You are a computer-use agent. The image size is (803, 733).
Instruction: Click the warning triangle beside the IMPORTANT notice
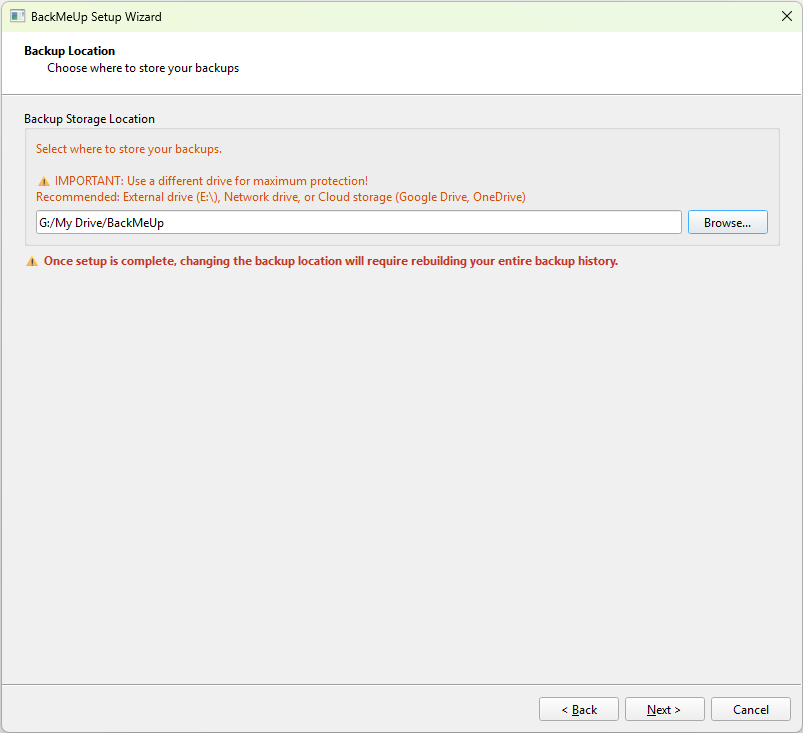click(42, 181)
